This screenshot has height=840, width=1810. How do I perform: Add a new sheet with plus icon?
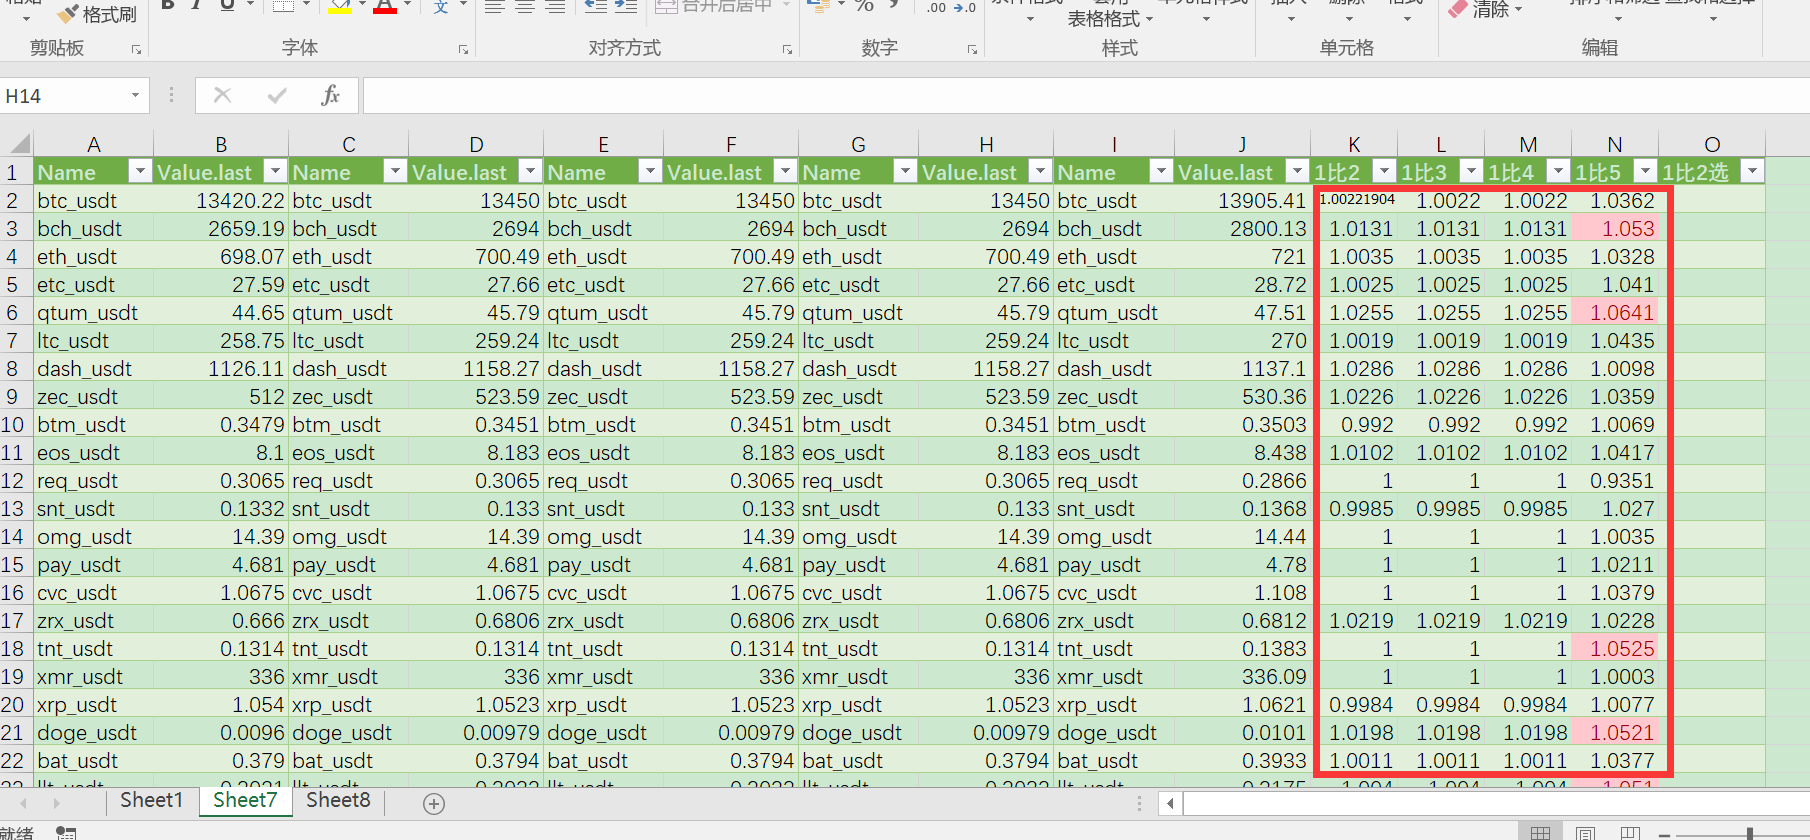[434, 804]
